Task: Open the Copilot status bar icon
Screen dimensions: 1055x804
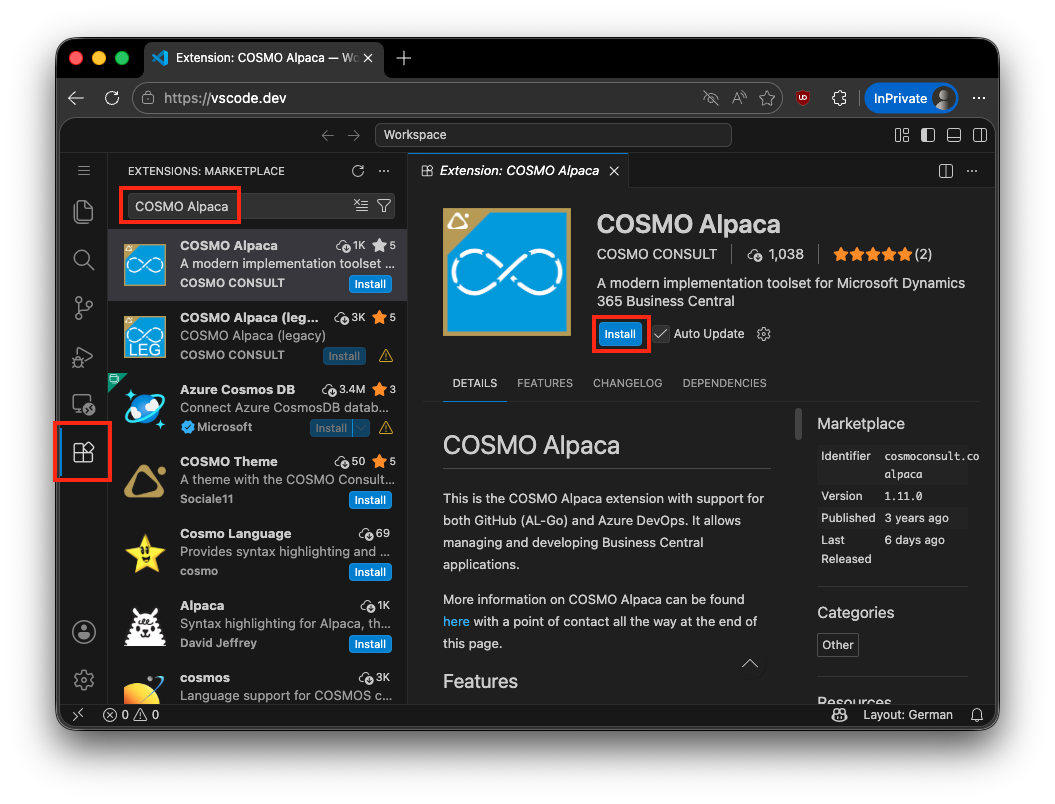Action: click(x=839, y=715)
